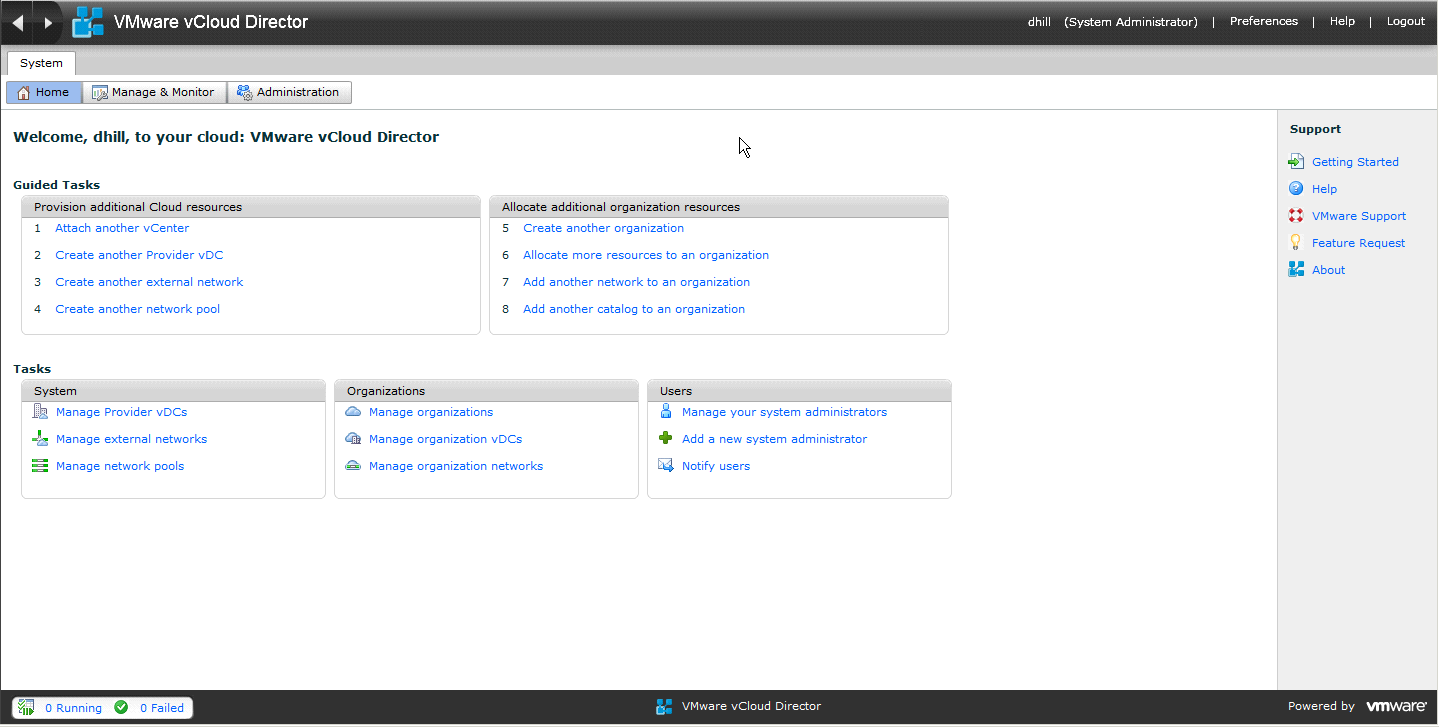This screenshot has height=727, width=1439.
Task: Click the Manage organization networks icon
Action: point(353,466)
